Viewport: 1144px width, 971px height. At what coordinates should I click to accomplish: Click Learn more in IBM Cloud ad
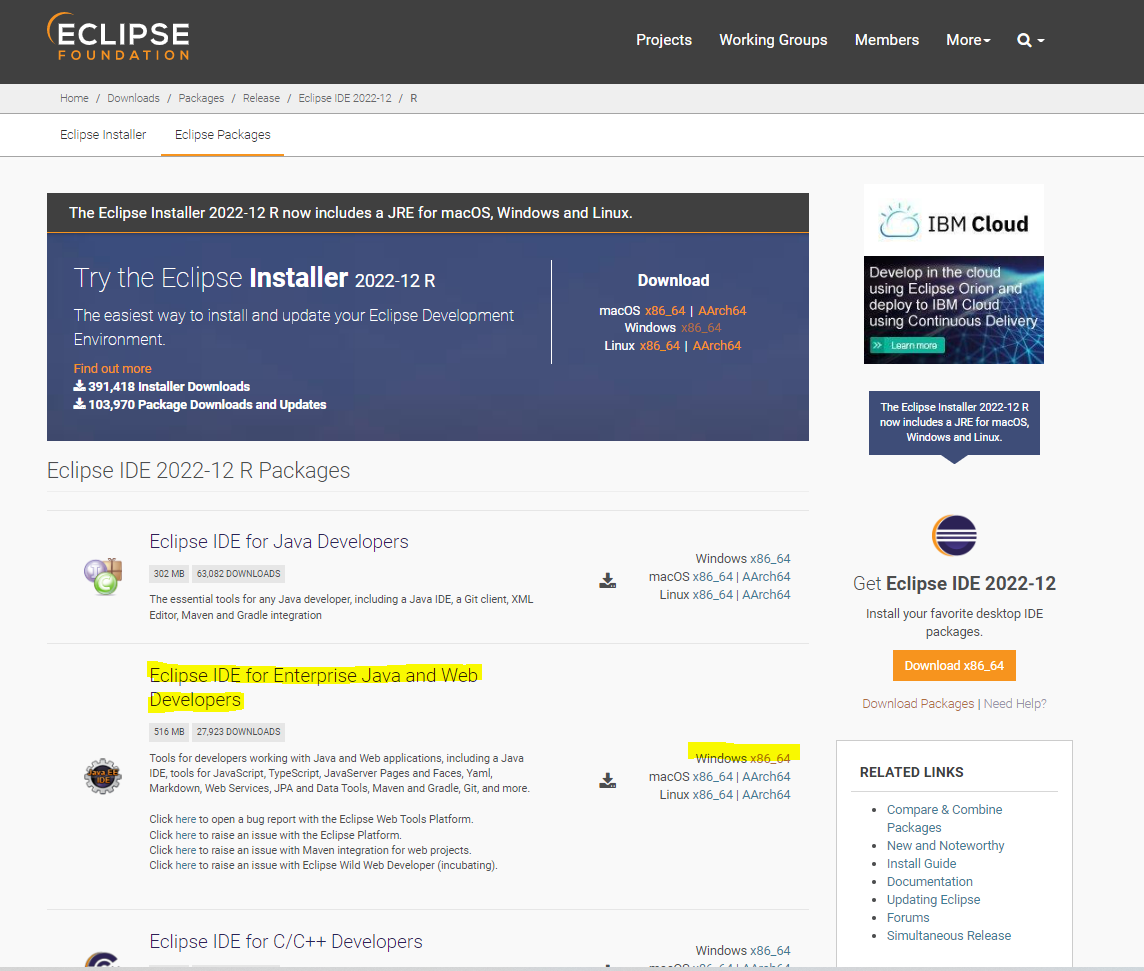click(908, 345)
